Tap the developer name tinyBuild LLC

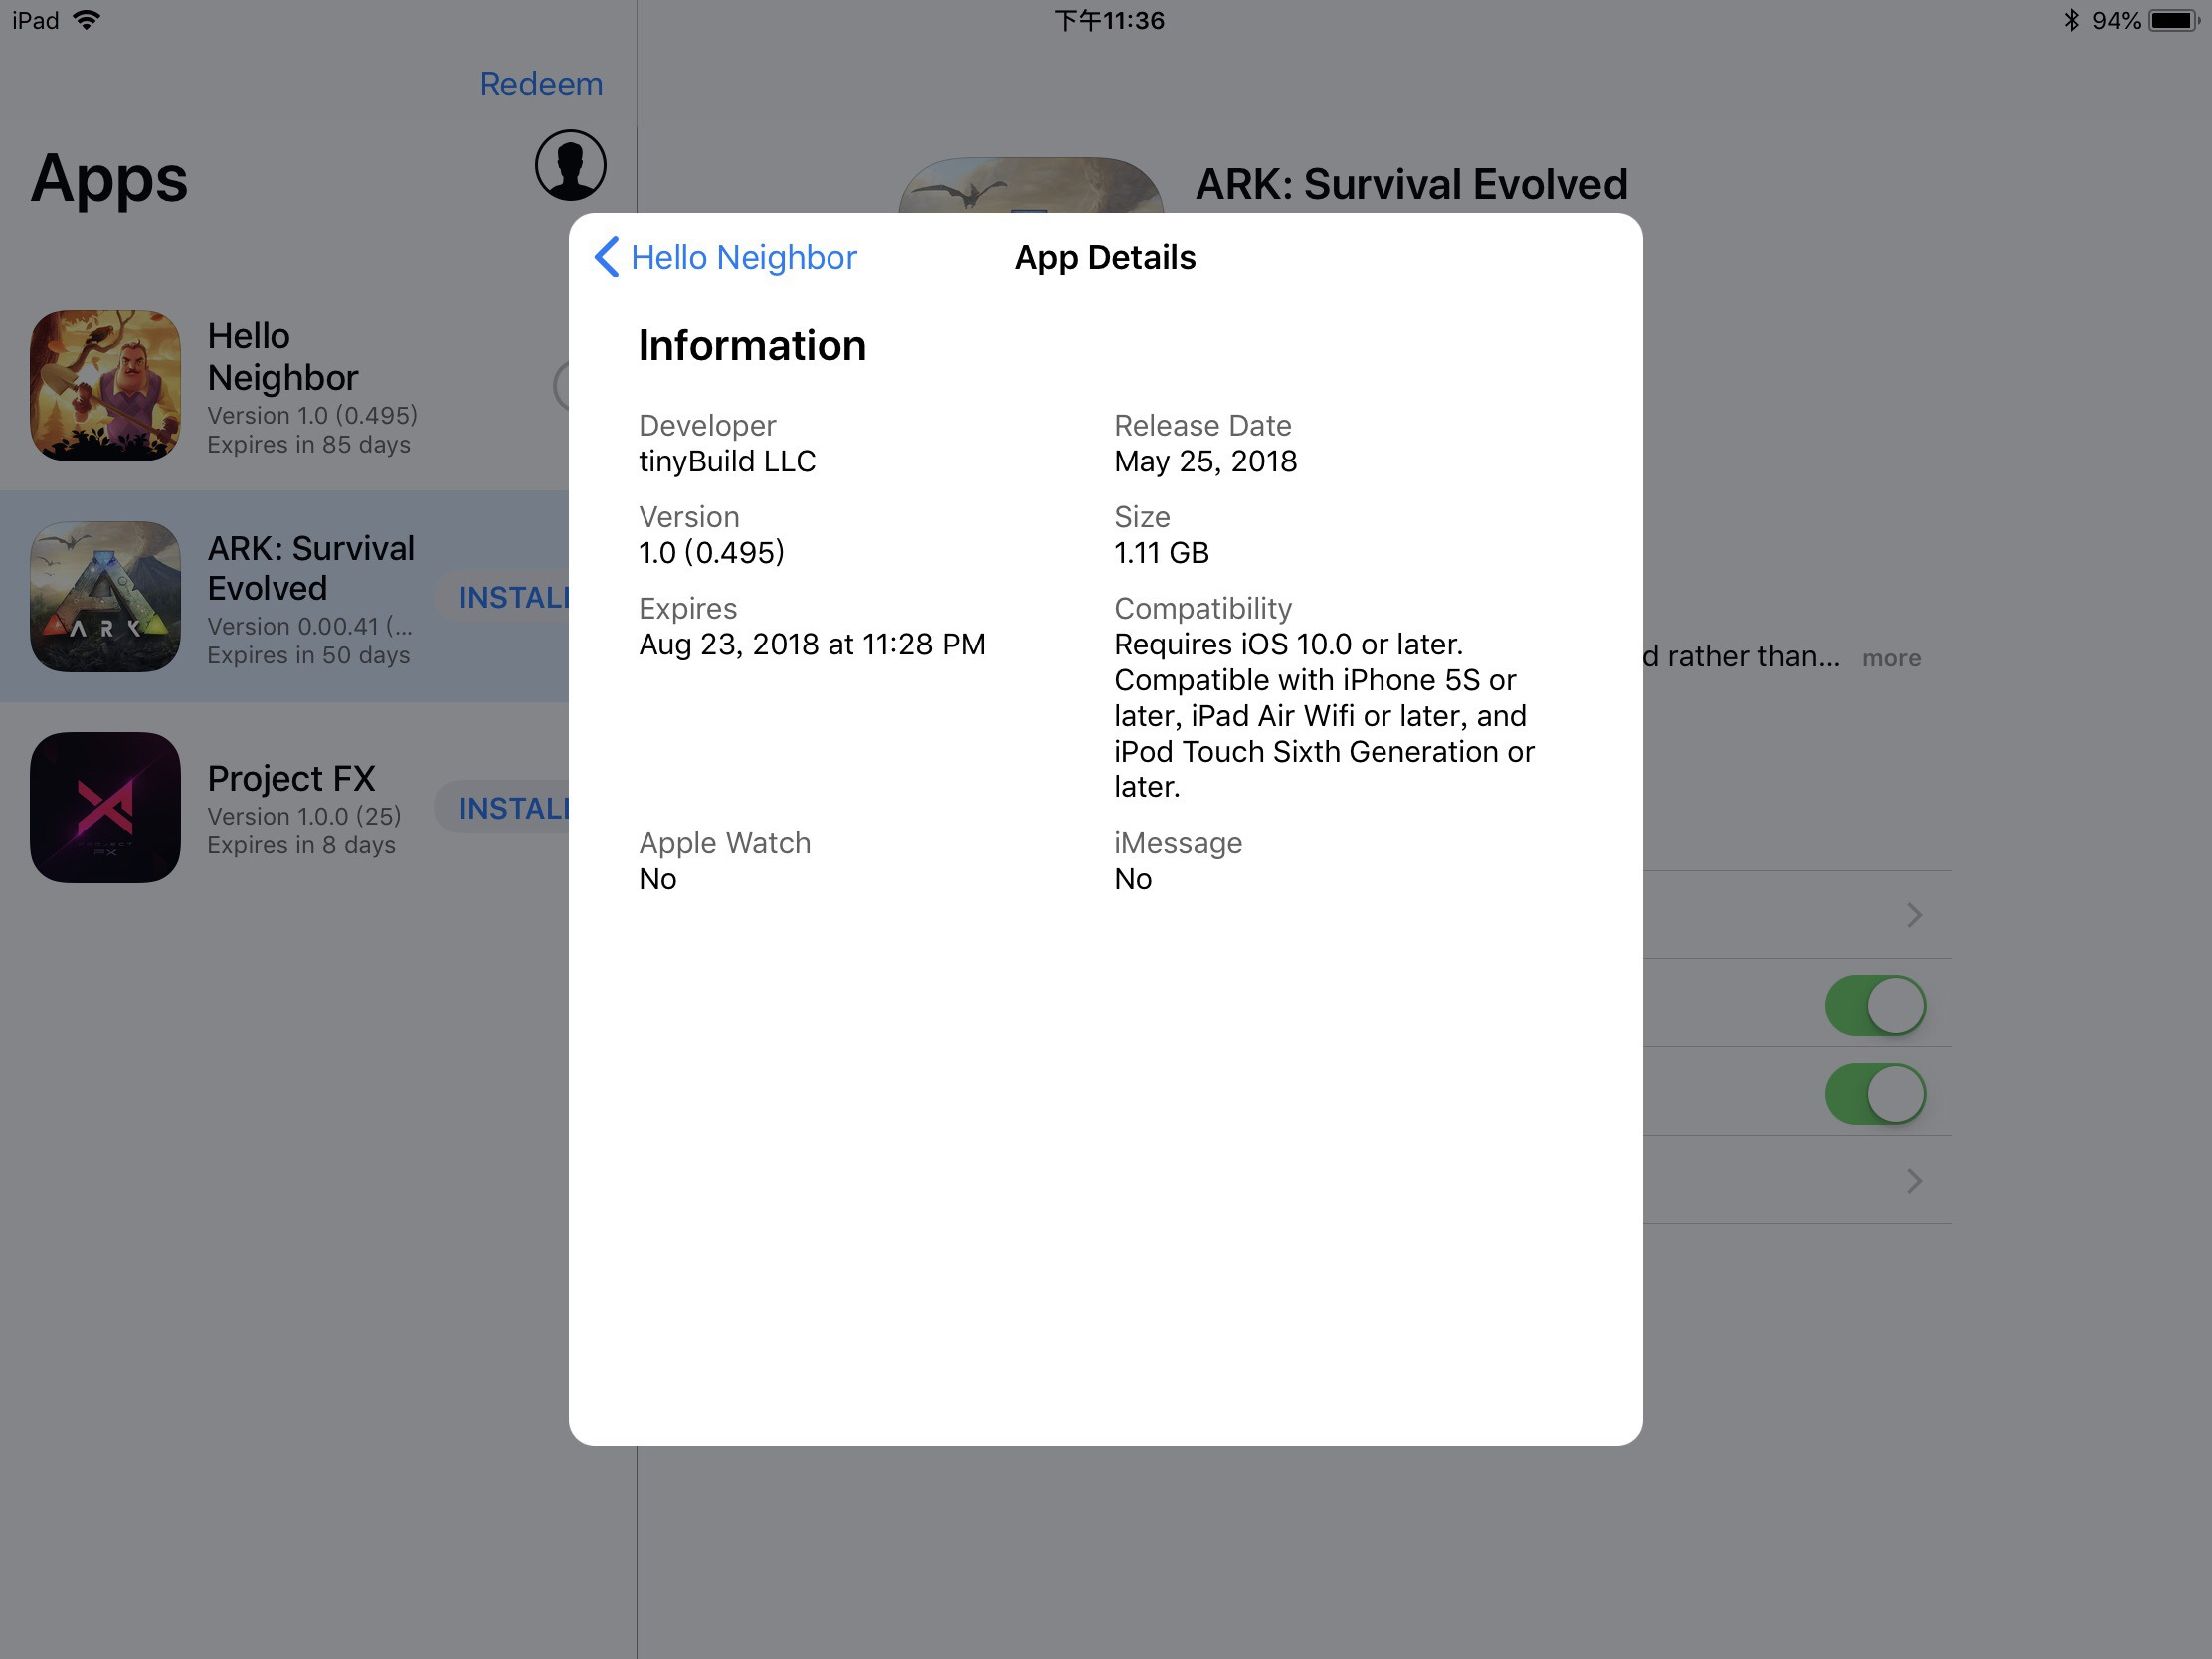[727, 461]
